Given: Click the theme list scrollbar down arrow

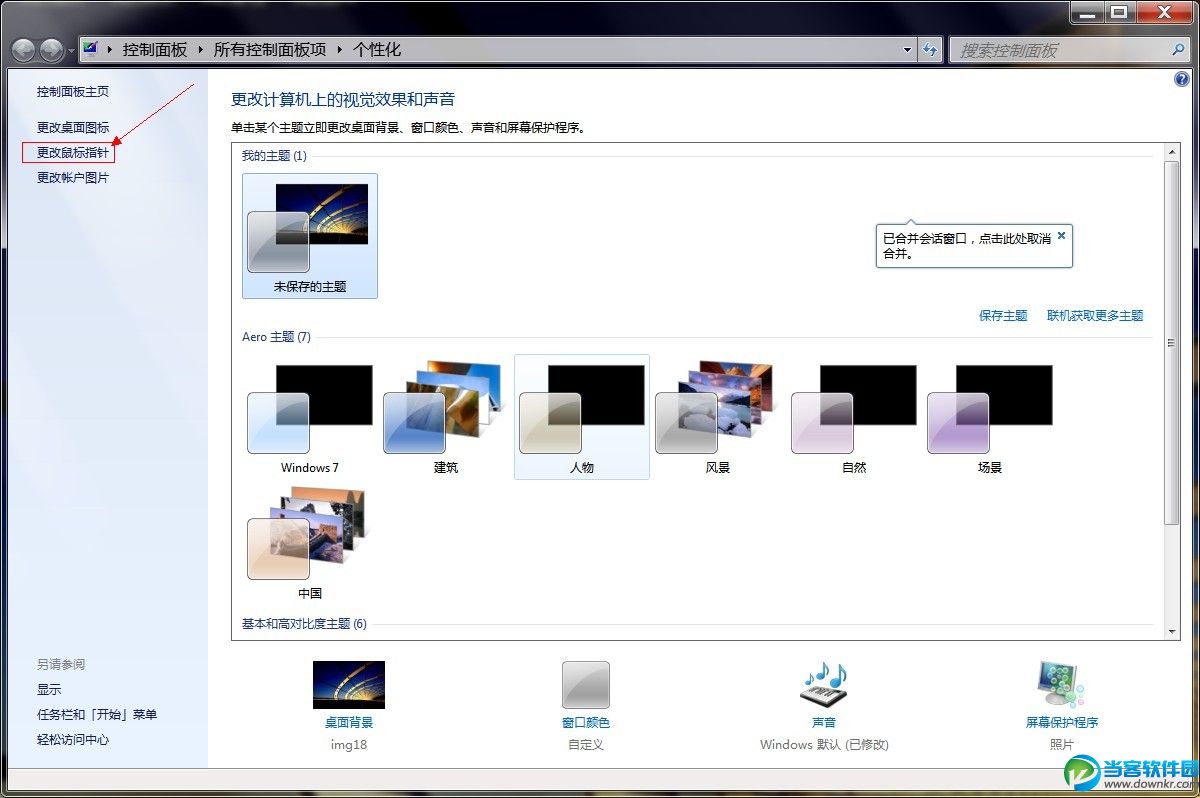Looking at the screenshot, I should pyautogui.click(x=1172, y=632).
